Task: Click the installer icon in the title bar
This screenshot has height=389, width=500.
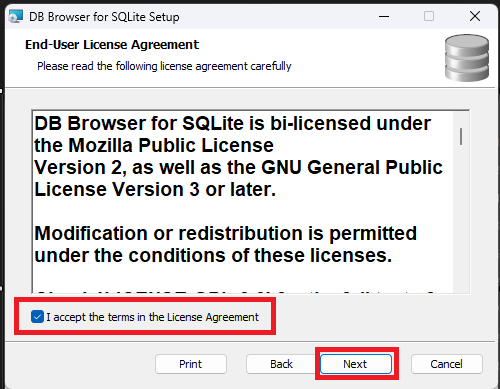Action: [x=16, y=16]
